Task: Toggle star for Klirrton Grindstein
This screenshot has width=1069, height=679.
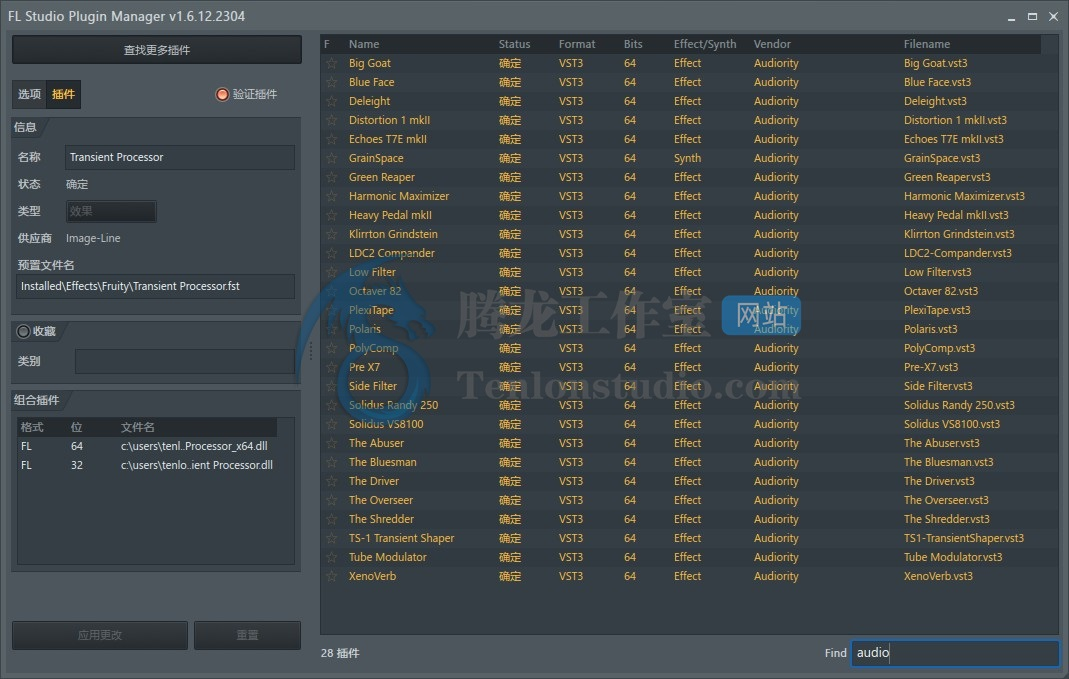Action: (331, 235)
